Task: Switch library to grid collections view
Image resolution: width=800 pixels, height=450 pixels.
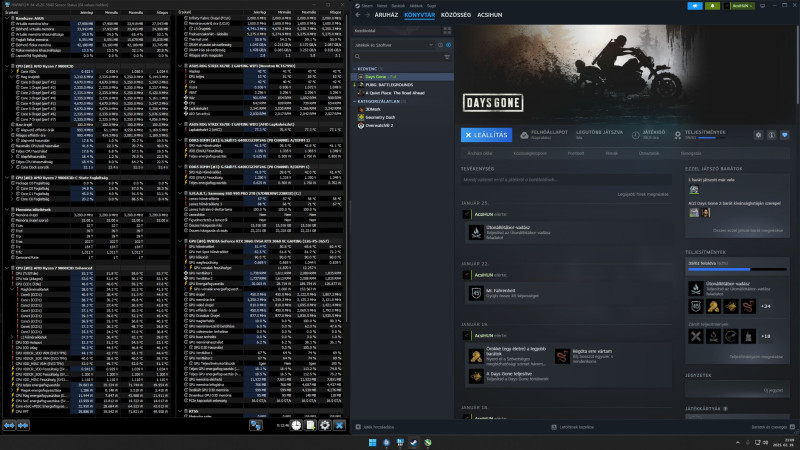Action: pyautogui.click(x=447, y=31)
